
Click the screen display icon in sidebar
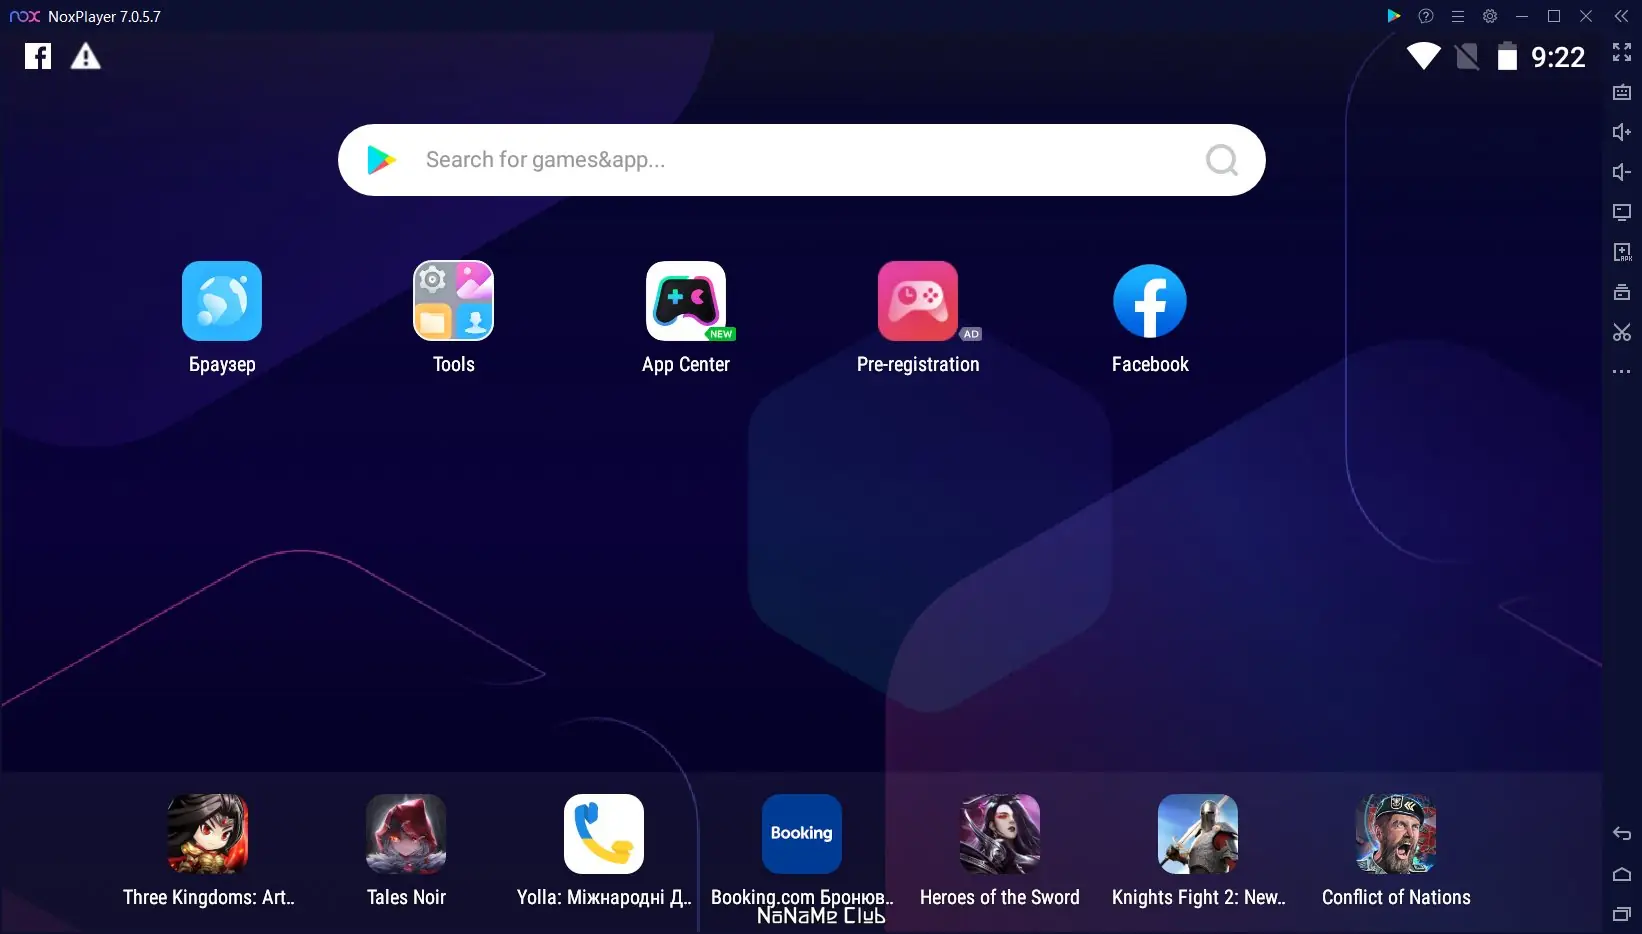(x=1622, y=212)
